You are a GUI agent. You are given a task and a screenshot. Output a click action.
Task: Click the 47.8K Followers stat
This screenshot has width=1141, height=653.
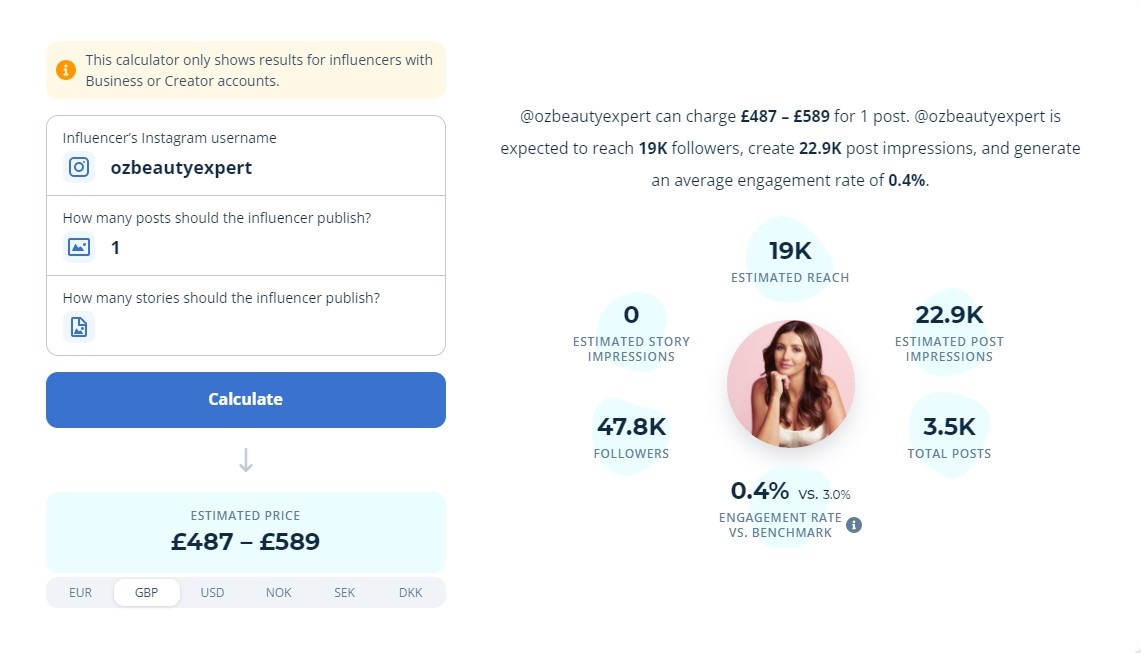pos(631,437)
